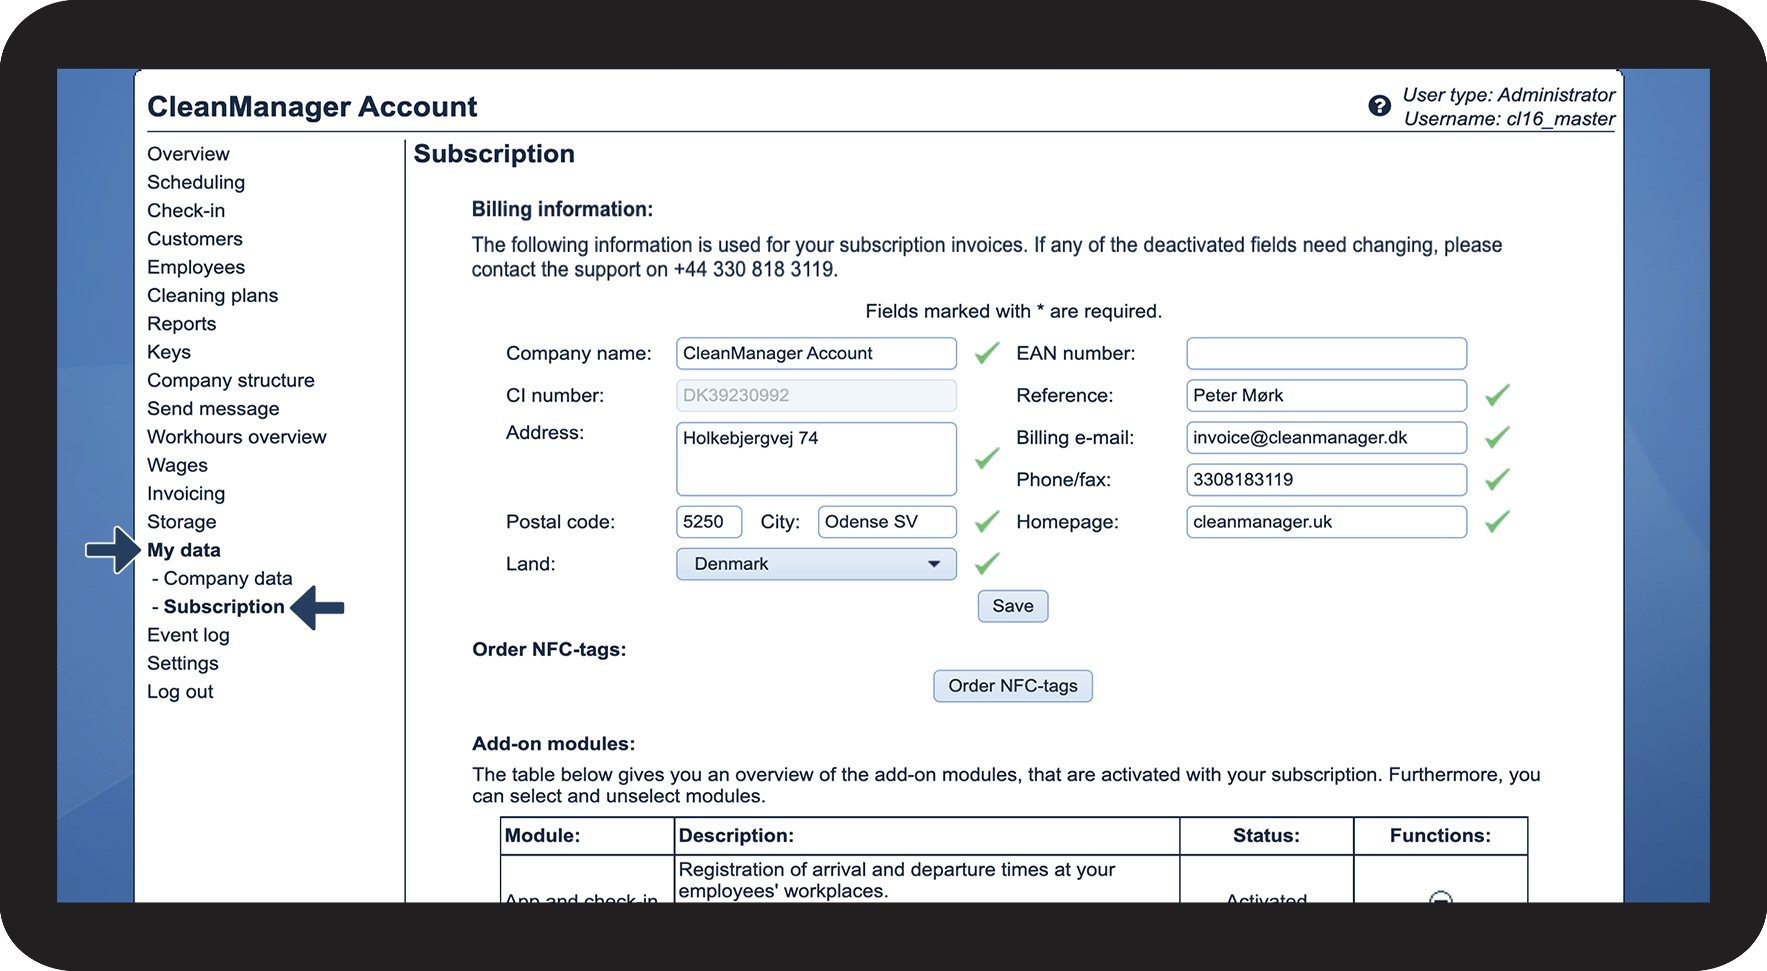Open Company structure menu item
Image resolution: width=1767 pixels, height=971 pixels.
[231, 380]
